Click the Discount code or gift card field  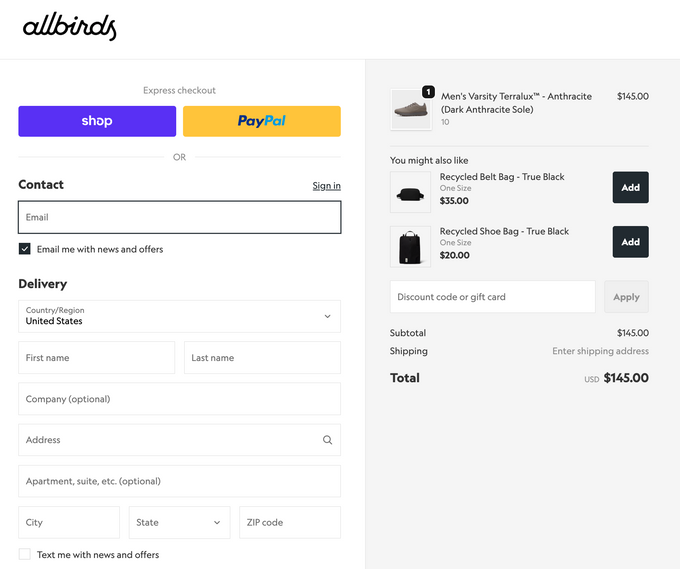493,297
